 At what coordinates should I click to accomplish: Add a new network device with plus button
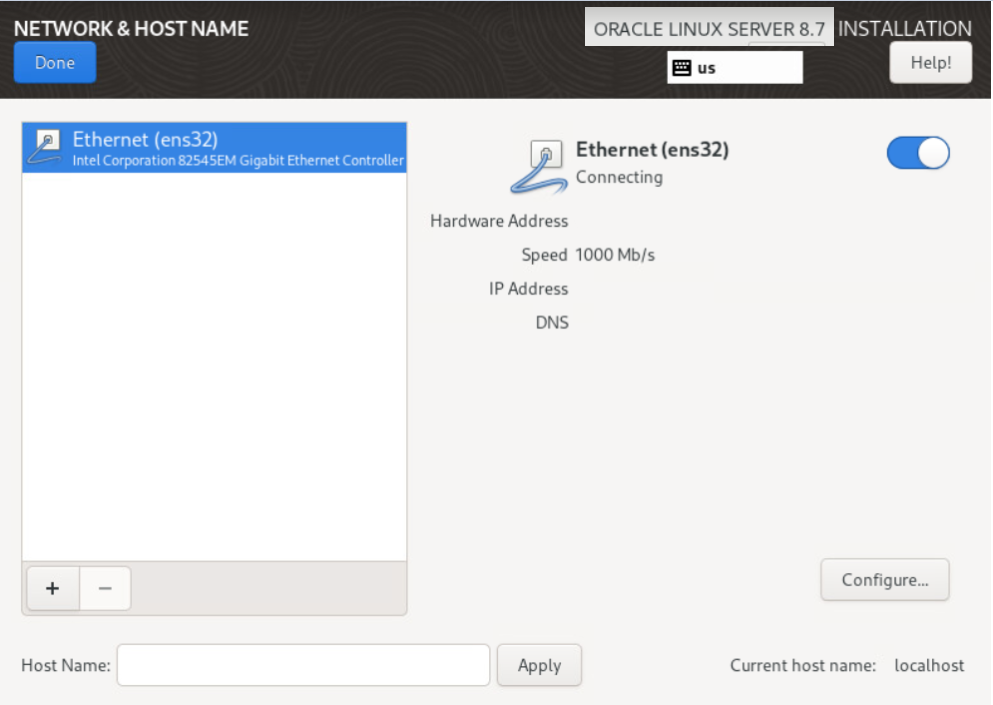(x=52, y=589)
